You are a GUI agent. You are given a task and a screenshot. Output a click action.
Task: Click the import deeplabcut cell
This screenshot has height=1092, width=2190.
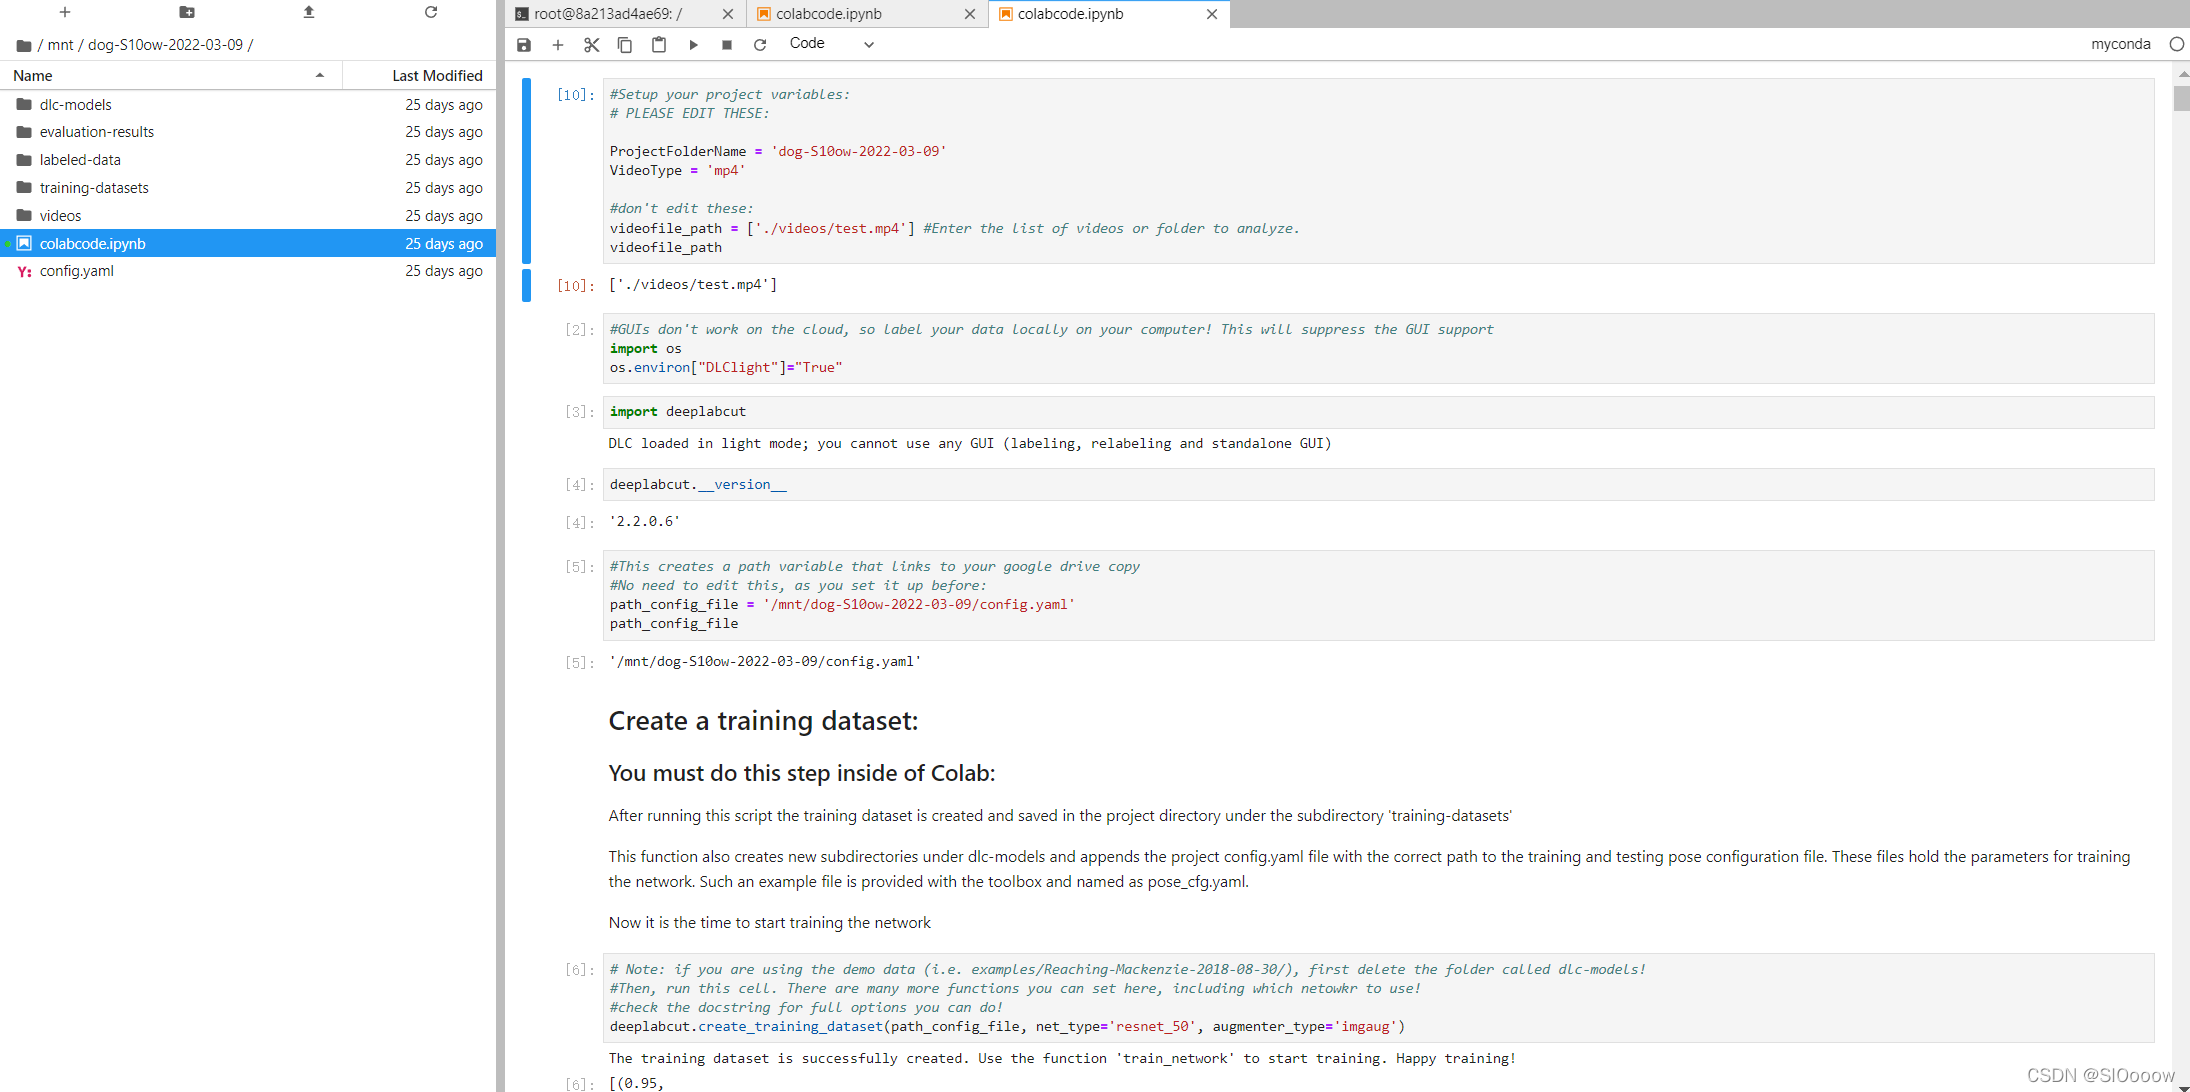point(1378,412)
